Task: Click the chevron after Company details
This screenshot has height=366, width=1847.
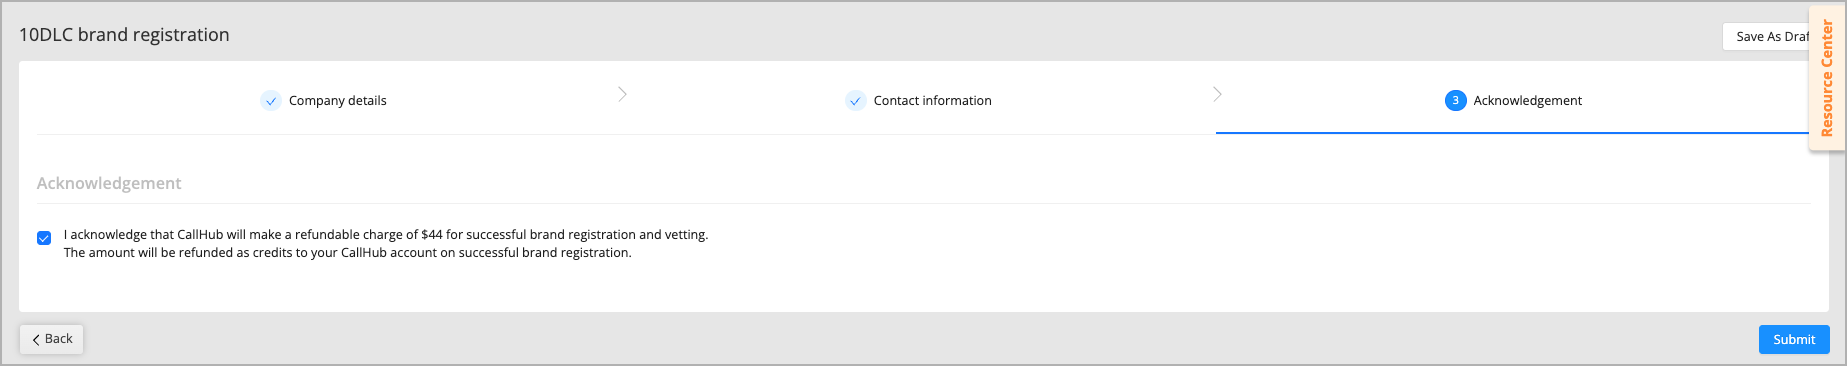Action: (x=622, y=94)
